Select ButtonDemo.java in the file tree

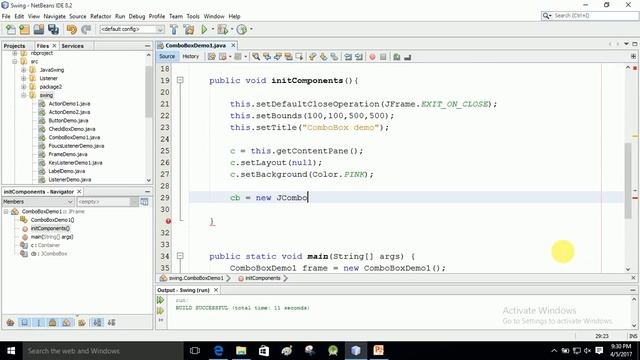click(68, 120)
